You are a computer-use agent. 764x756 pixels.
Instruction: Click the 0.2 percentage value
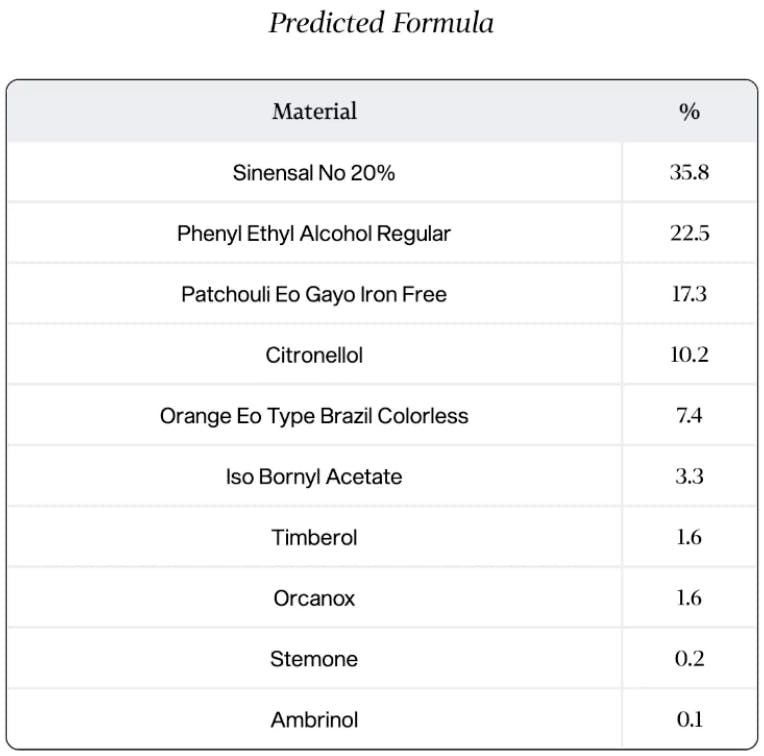click(689, 659)
